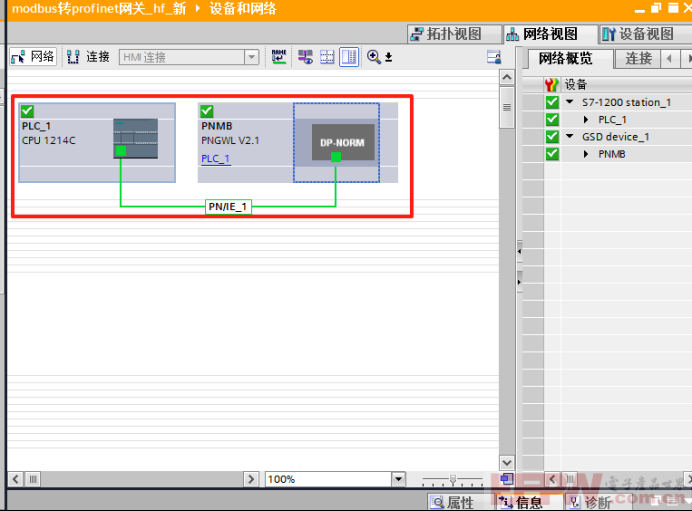Click the zoom magnifier icon

click(373, 56)
